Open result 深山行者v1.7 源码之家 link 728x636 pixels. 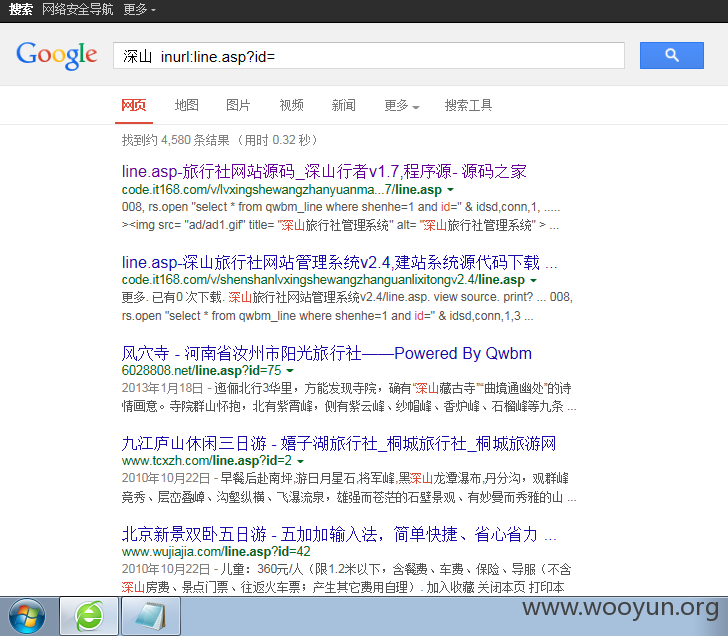pos(324,171)
